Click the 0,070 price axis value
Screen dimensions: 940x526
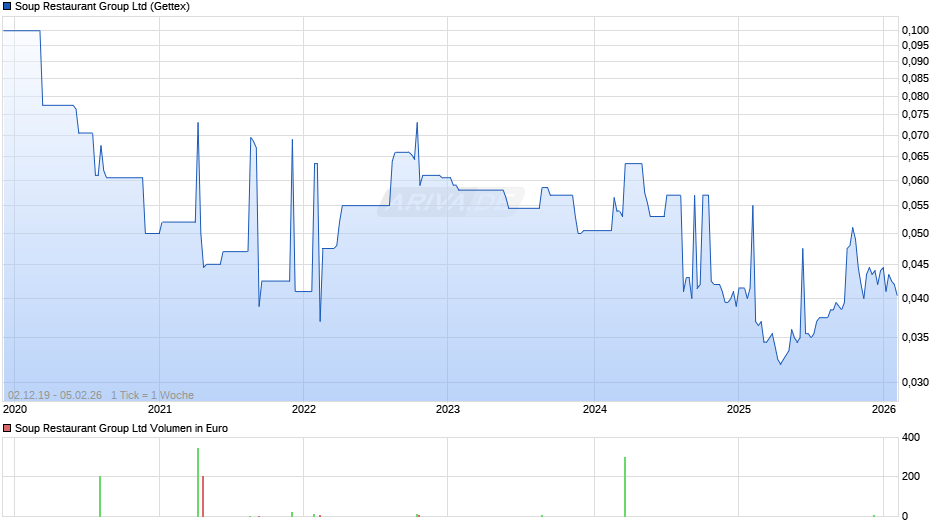point(915,136)
